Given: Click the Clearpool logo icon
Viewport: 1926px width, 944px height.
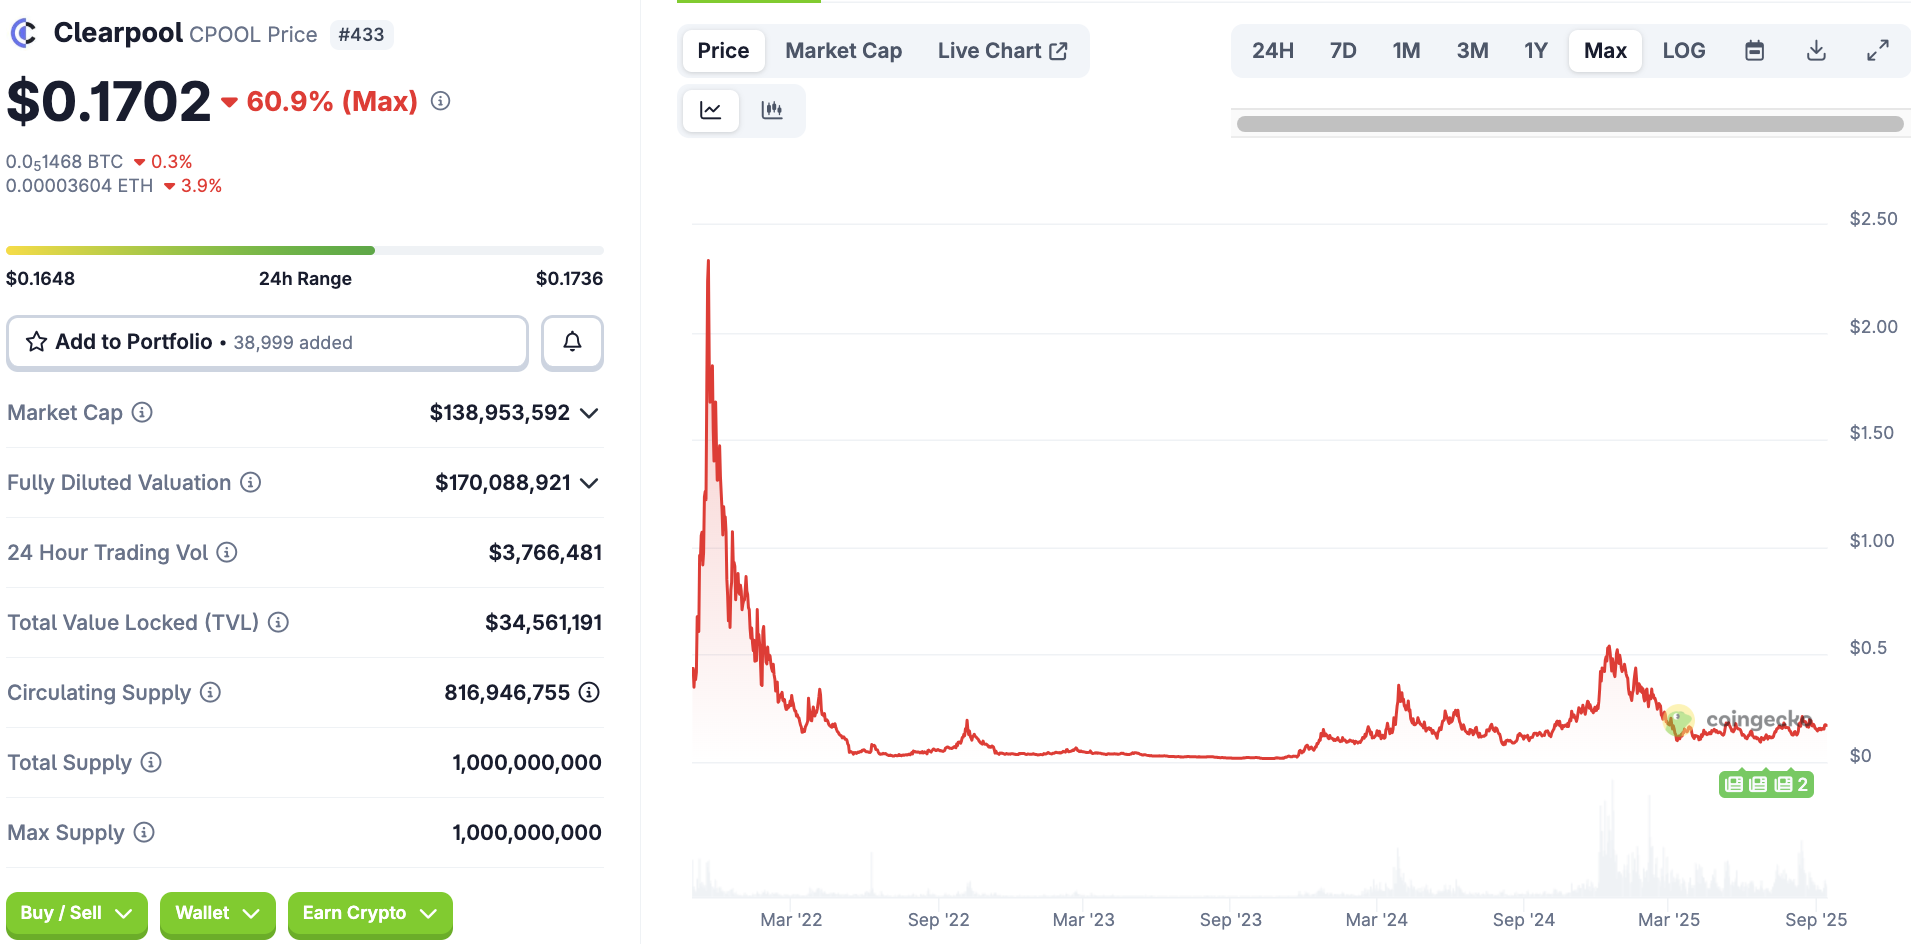Looking at the screenshot, I should coord(23,33).
